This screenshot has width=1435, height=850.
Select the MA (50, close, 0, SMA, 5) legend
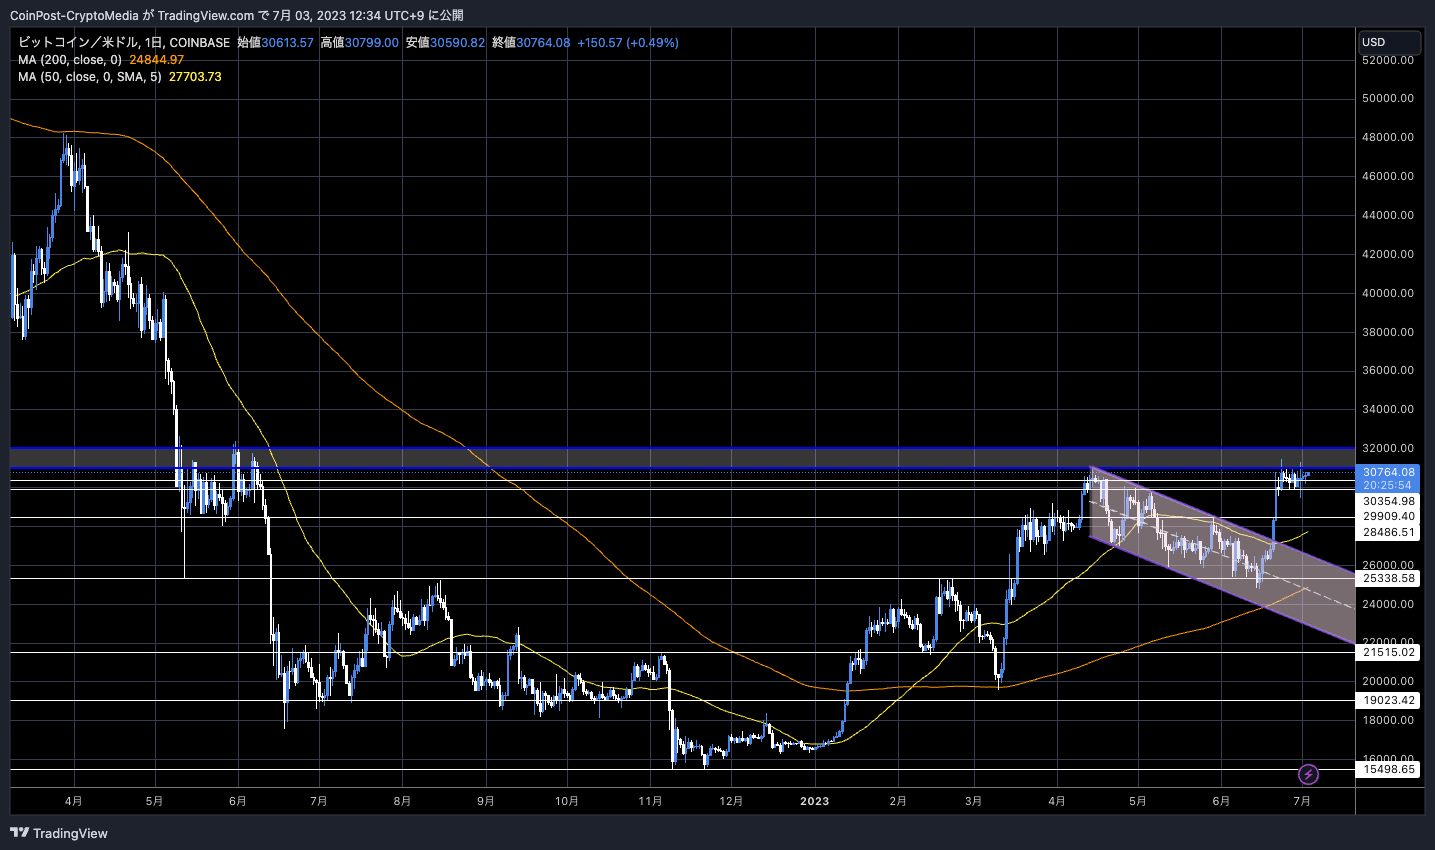coord(90,77)
